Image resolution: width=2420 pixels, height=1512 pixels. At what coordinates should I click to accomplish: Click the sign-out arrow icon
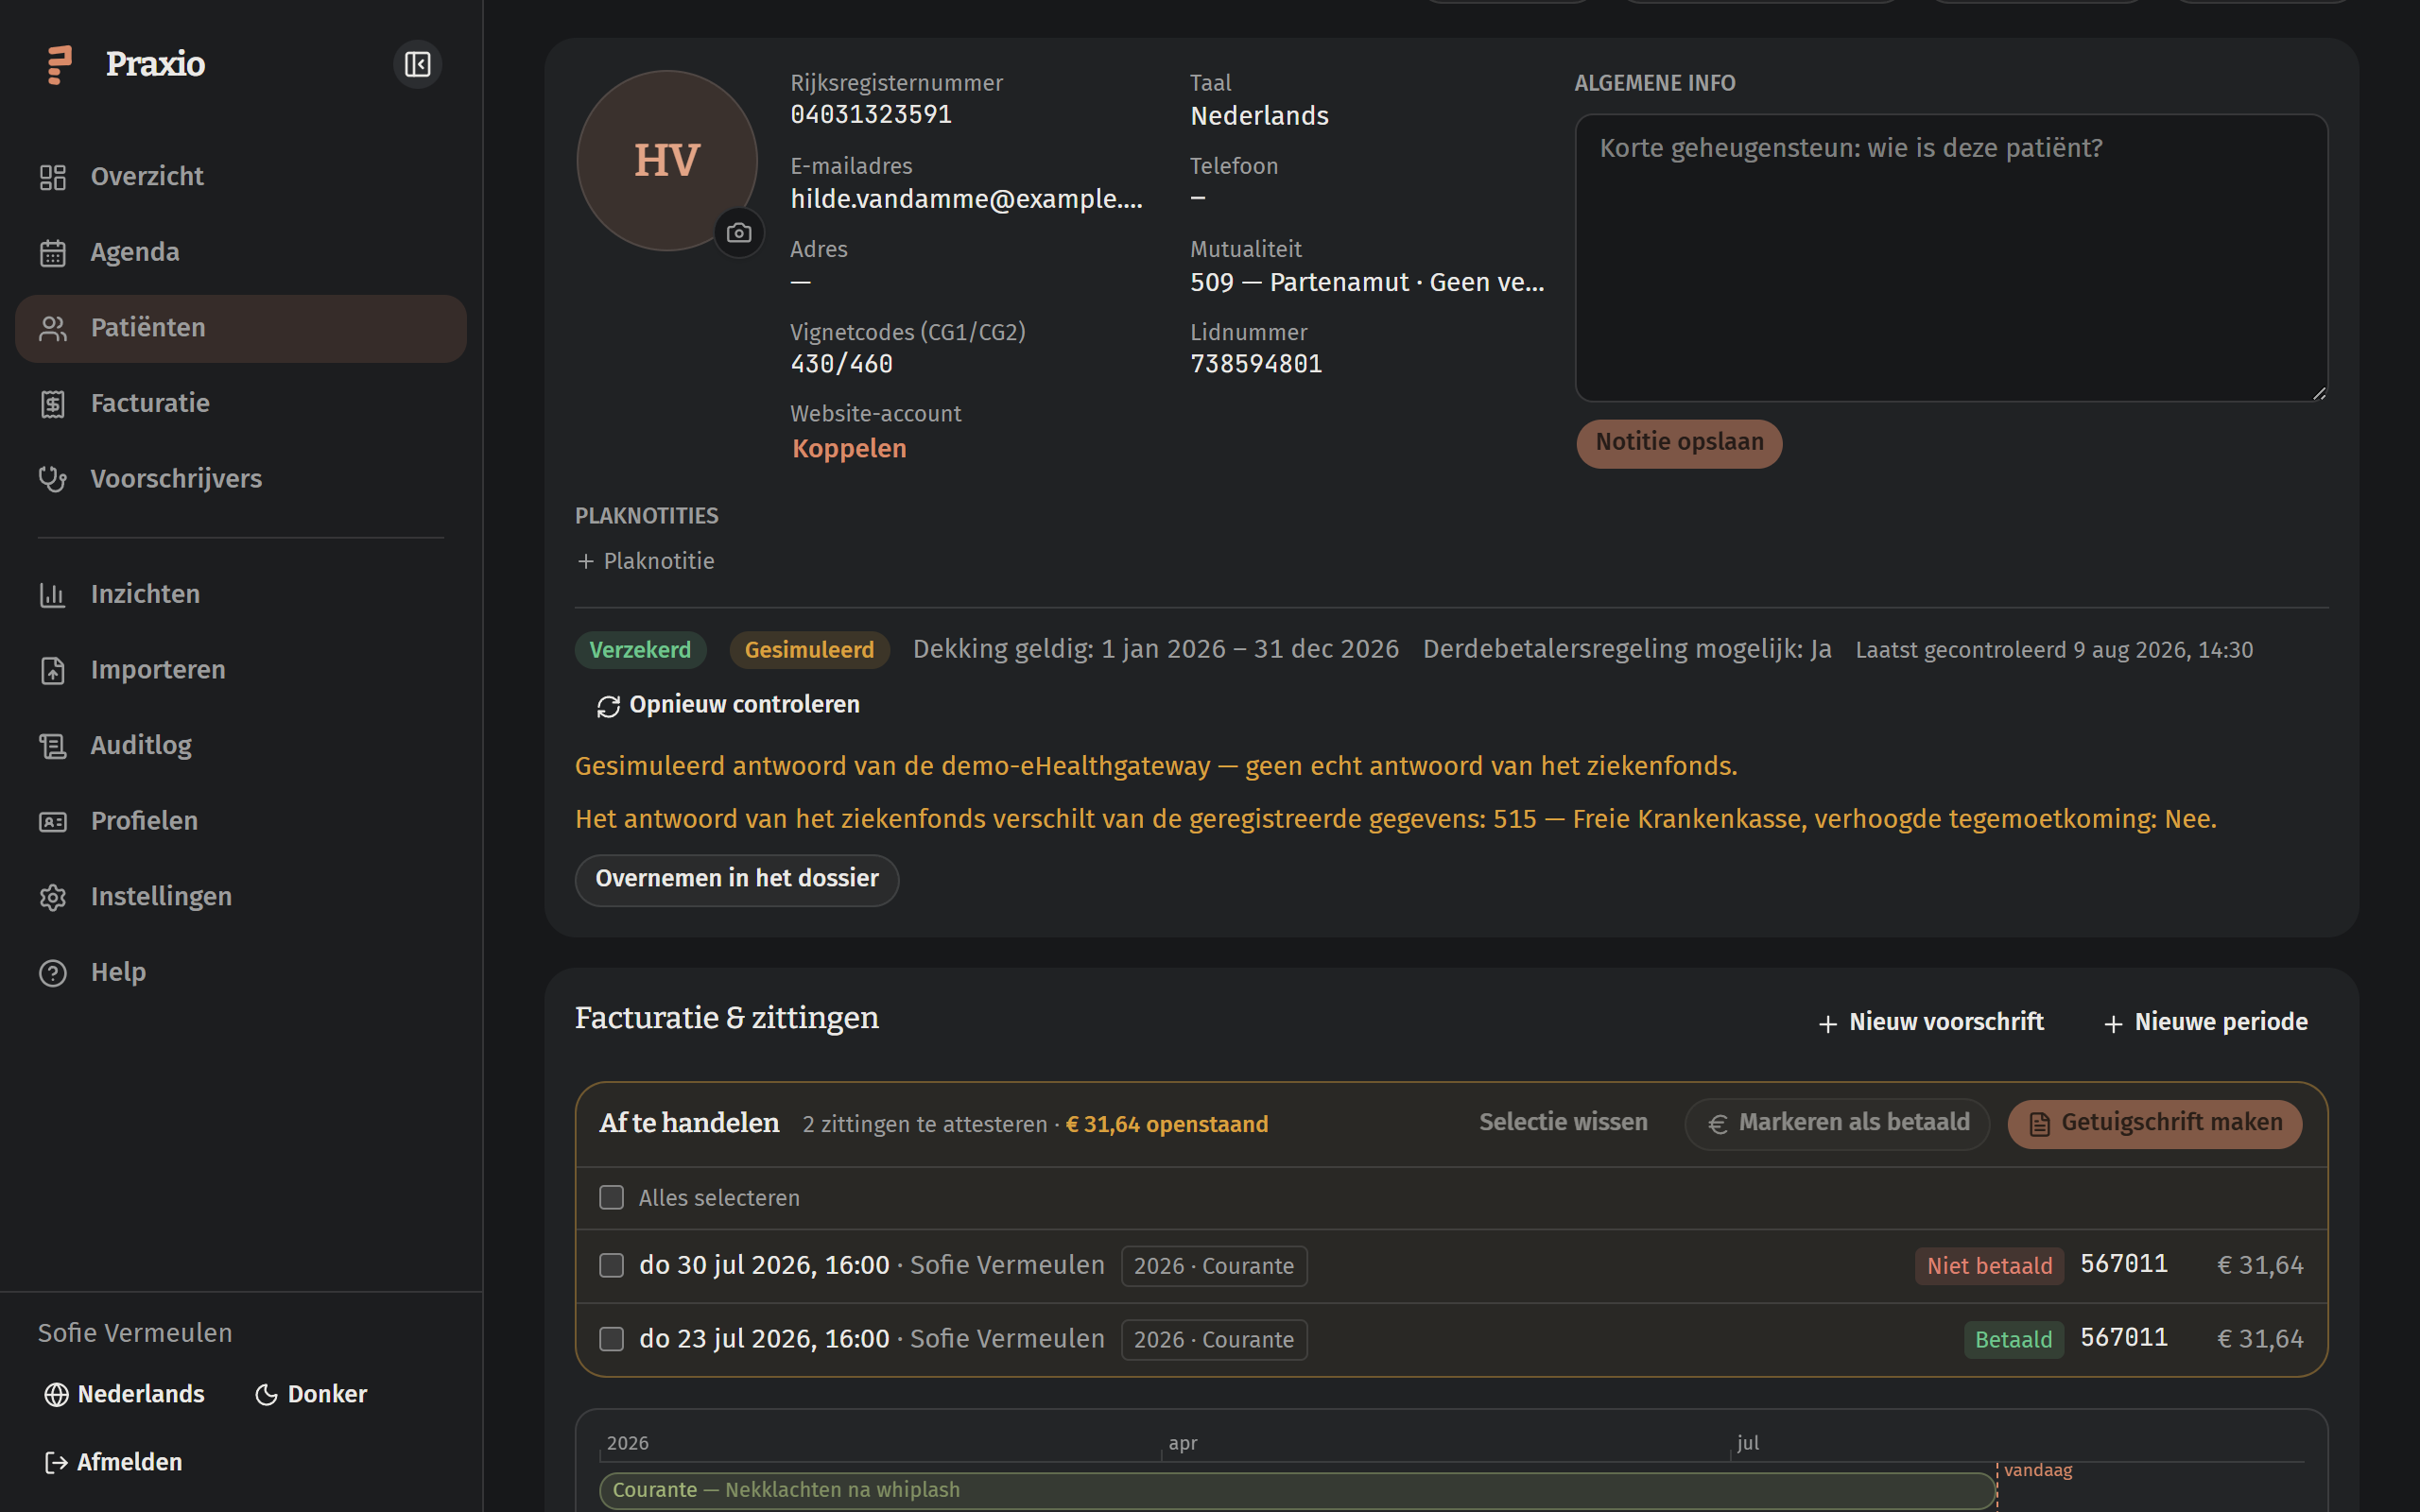pos(56,1462)
